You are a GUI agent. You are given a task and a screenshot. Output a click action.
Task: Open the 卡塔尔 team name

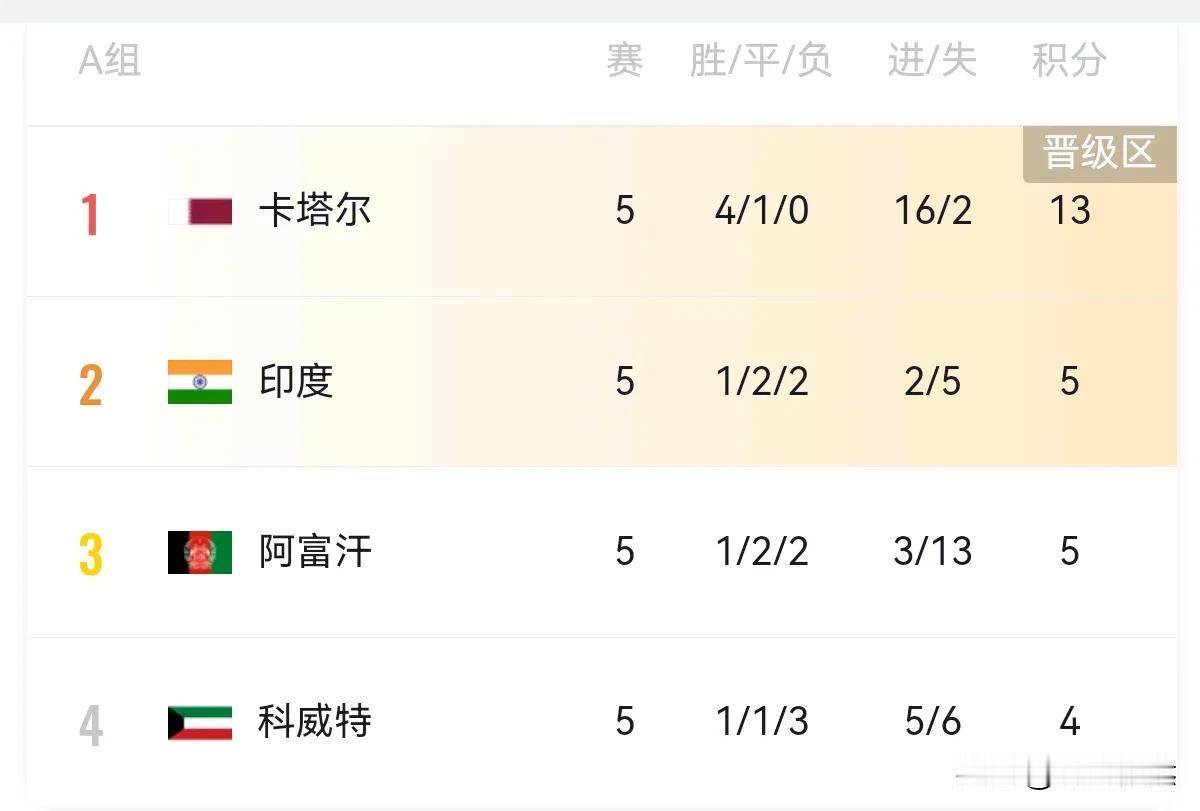pos(315,211)
